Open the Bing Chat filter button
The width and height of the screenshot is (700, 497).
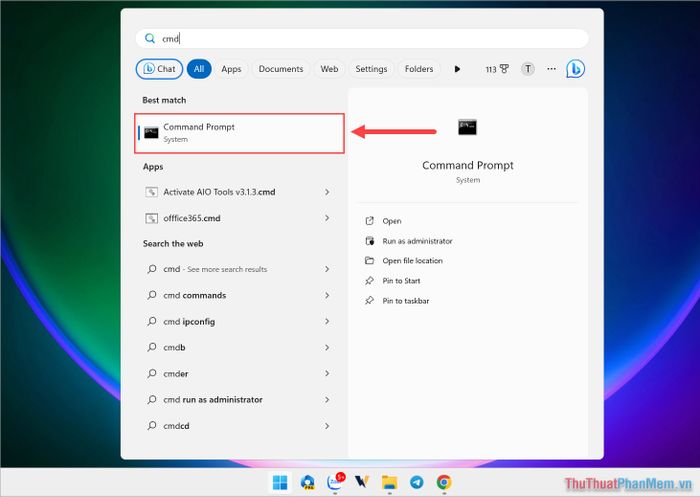tap(159, 69)
